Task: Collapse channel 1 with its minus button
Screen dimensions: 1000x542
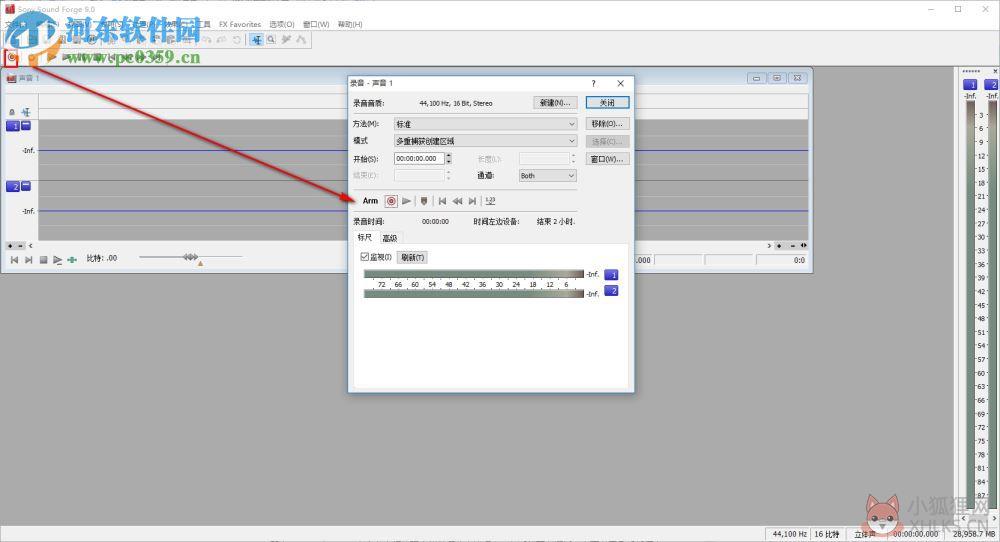Action: coord(26,126)
